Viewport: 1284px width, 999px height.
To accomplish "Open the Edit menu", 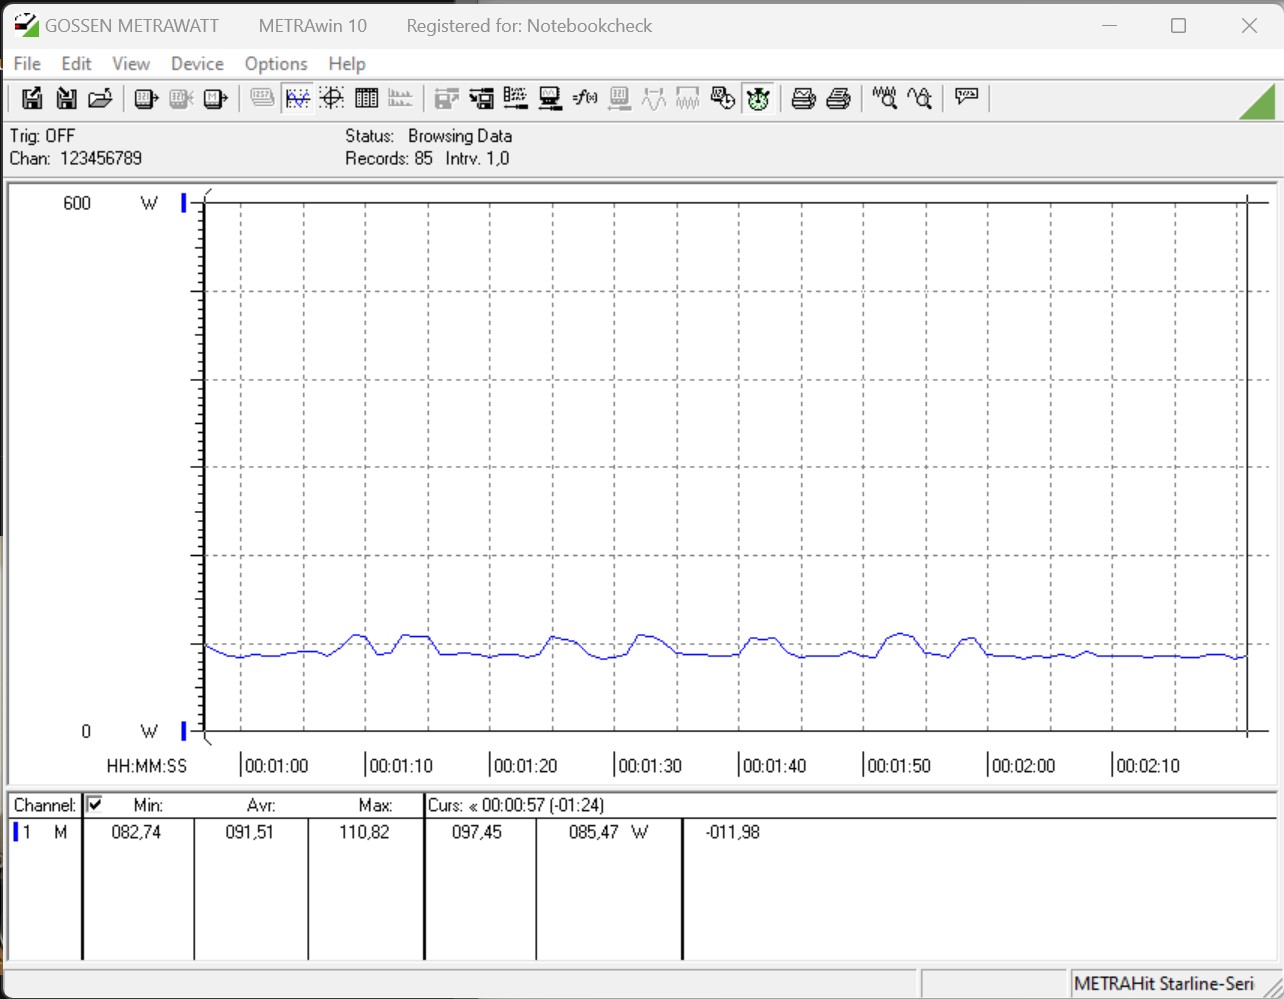I will pos(76,63).
